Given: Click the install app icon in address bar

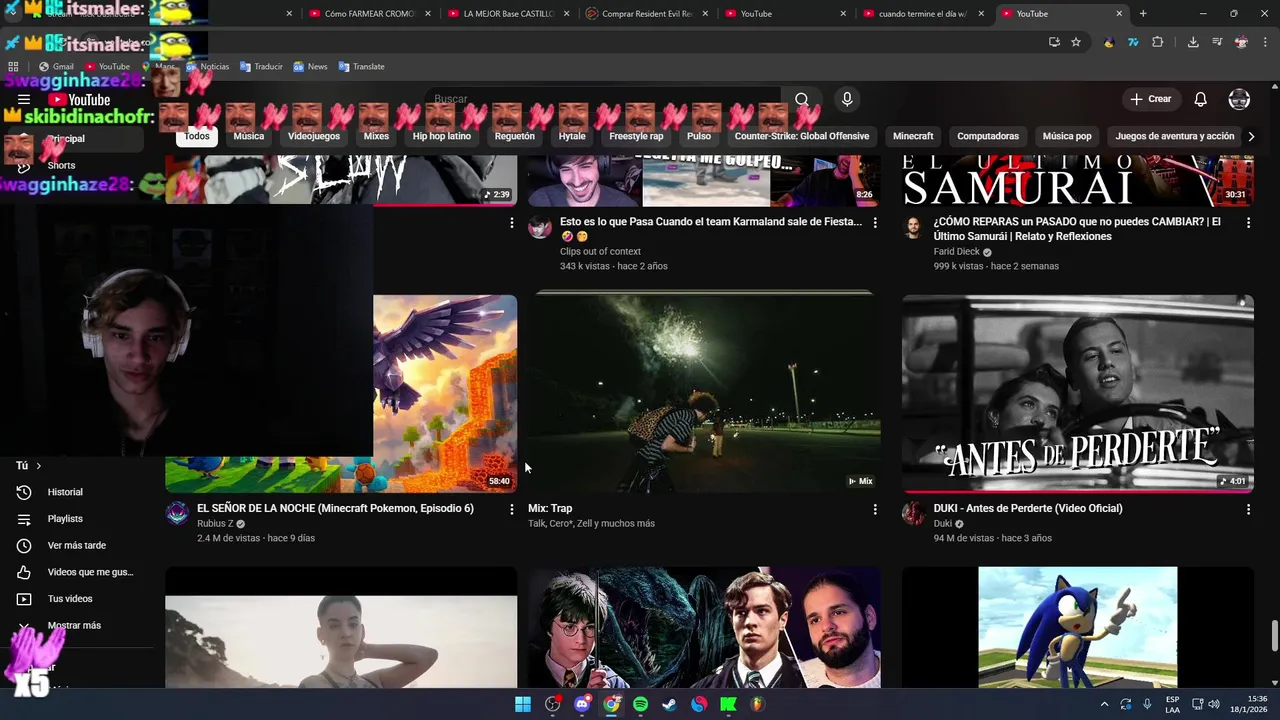Looking at the screenshot, I should [1054, 42].
